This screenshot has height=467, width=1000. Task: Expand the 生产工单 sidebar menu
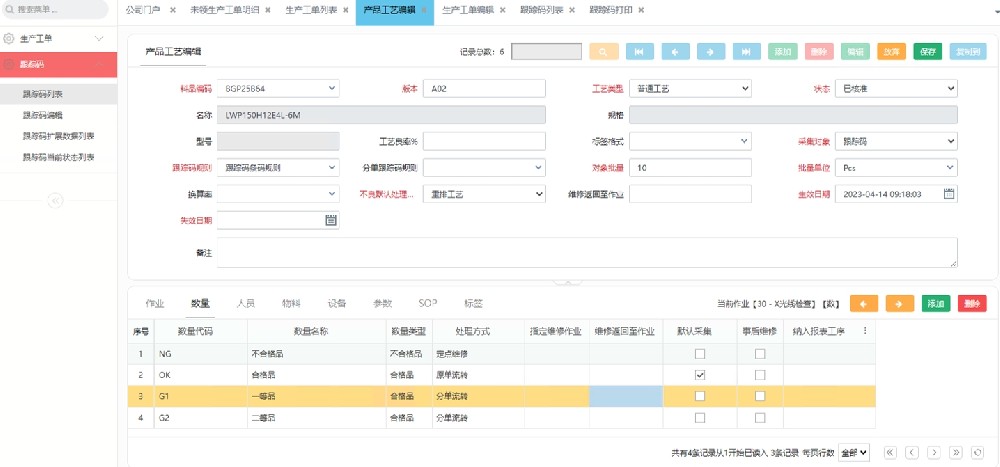point(58,38)
